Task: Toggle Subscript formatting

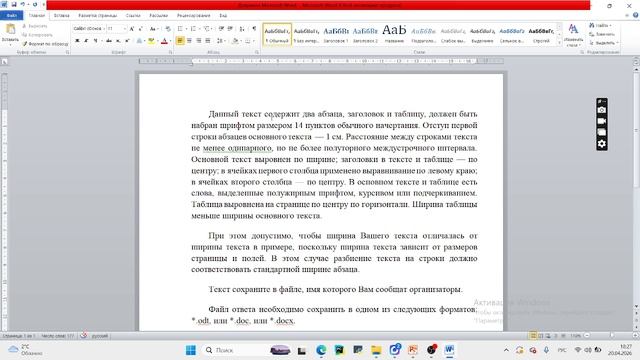Action: tap(118, 40)
